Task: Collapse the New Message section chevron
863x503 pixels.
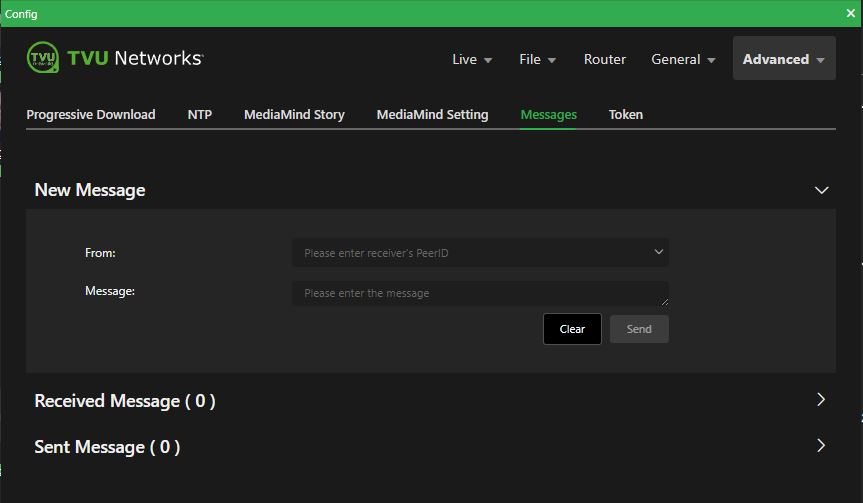Action: coord(821,190)
